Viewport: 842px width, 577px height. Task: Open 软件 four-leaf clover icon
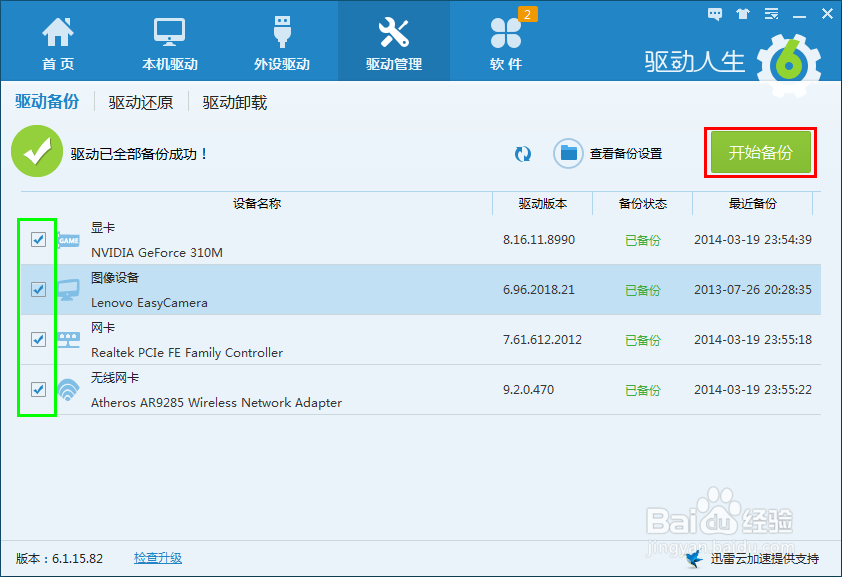pyautogui.click(x=505, y=33)
